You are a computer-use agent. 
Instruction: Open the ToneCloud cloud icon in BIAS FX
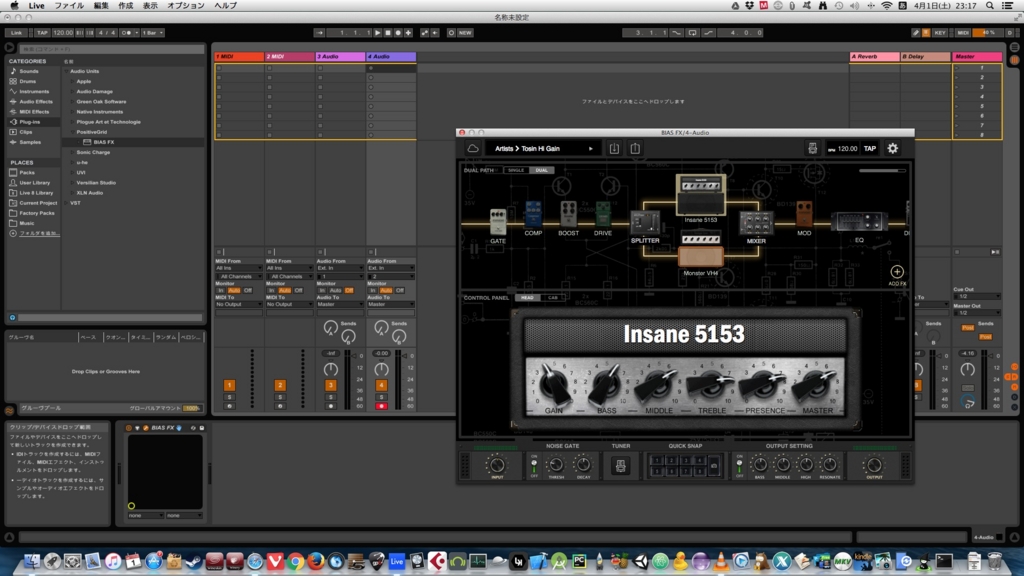click(x=473, y=148)
